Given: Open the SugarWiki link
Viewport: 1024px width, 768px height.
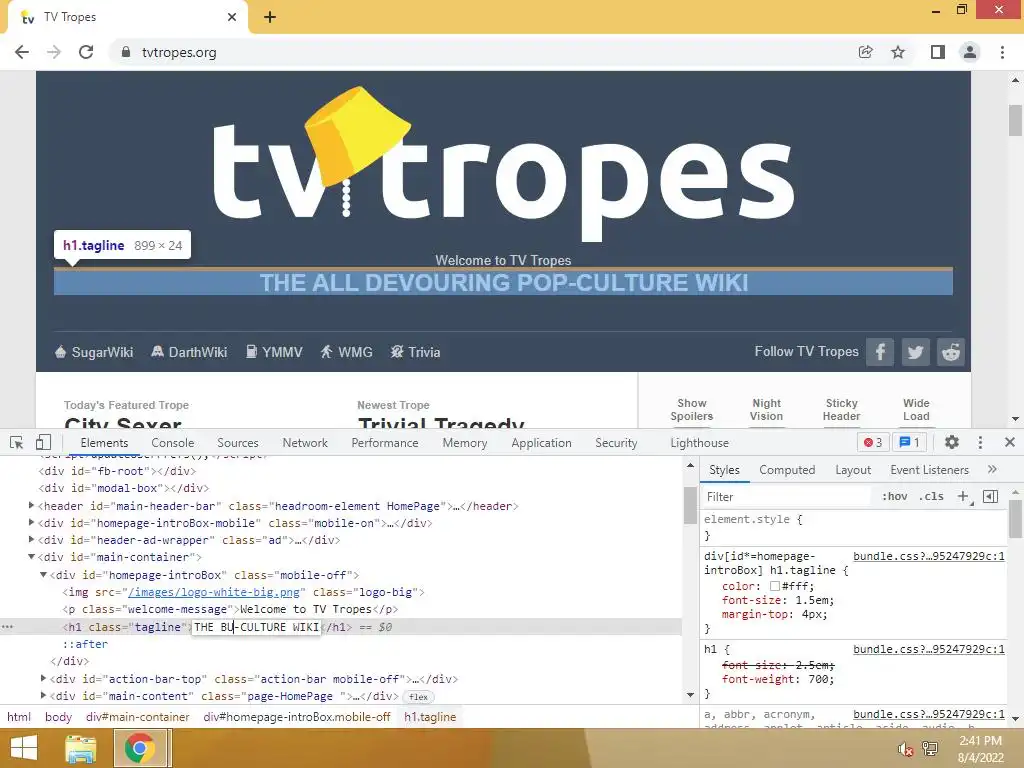Looking at the screenshot, I should click(94, 352).
